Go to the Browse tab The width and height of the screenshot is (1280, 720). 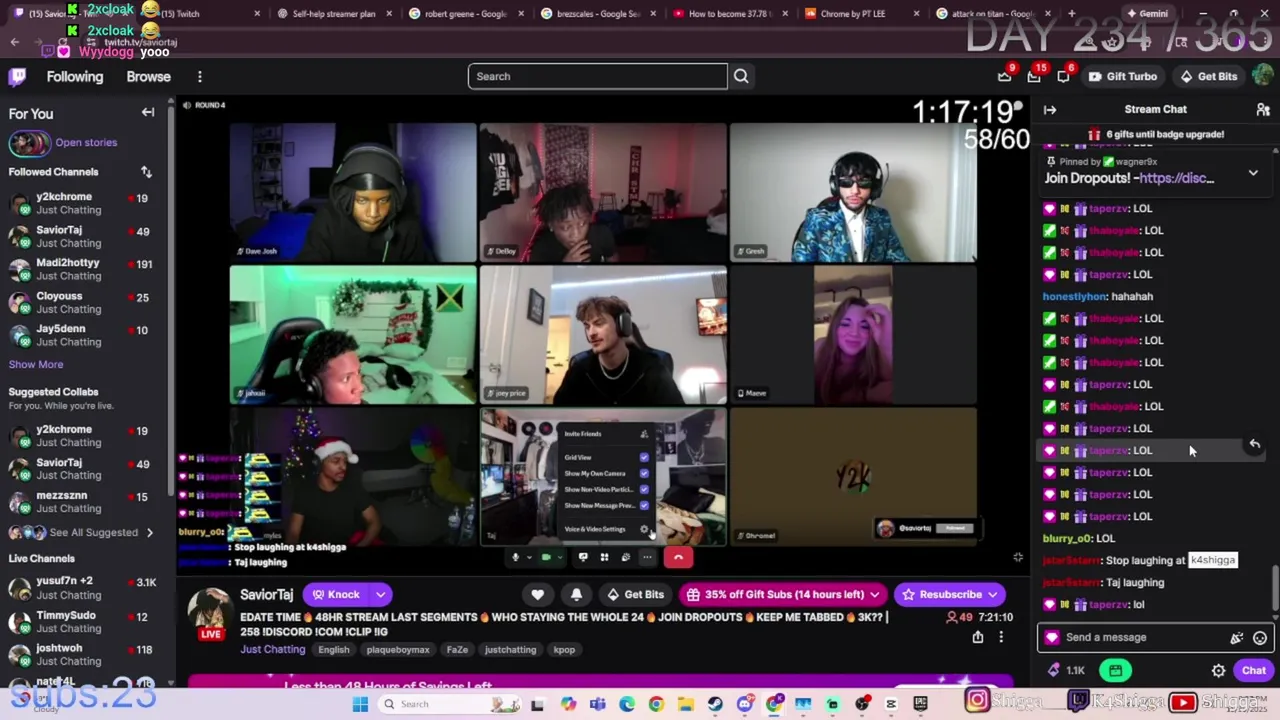point(148,77)
